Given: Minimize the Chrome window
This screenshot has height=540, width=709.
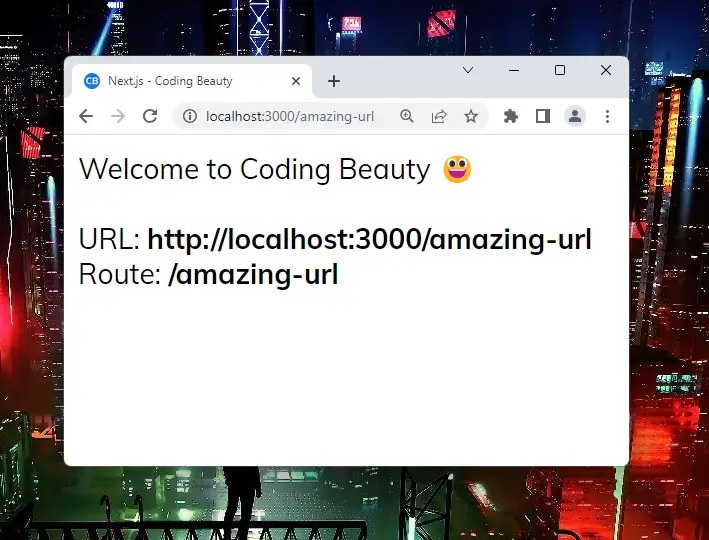Looking at the screenshot, I should [x=514, y=70].
